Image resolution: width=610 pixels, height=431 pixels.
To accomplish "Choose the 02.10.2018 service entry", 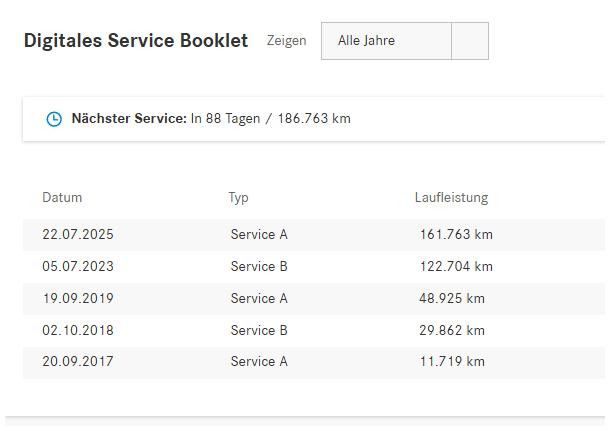I will [x=314, y=330].
